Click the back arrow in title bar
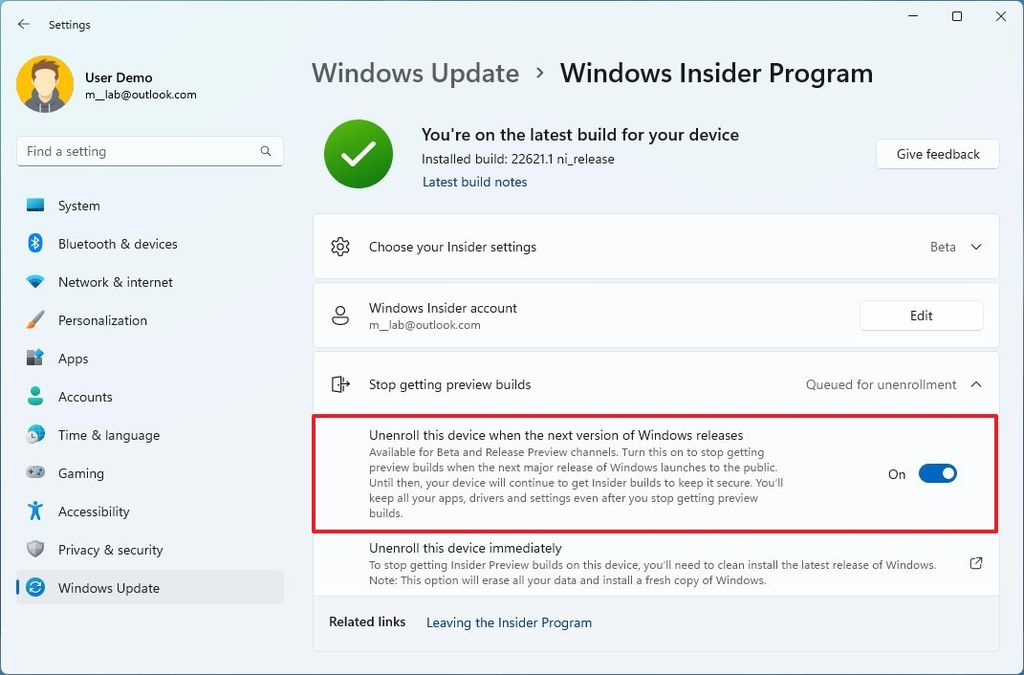 point(23,24)
